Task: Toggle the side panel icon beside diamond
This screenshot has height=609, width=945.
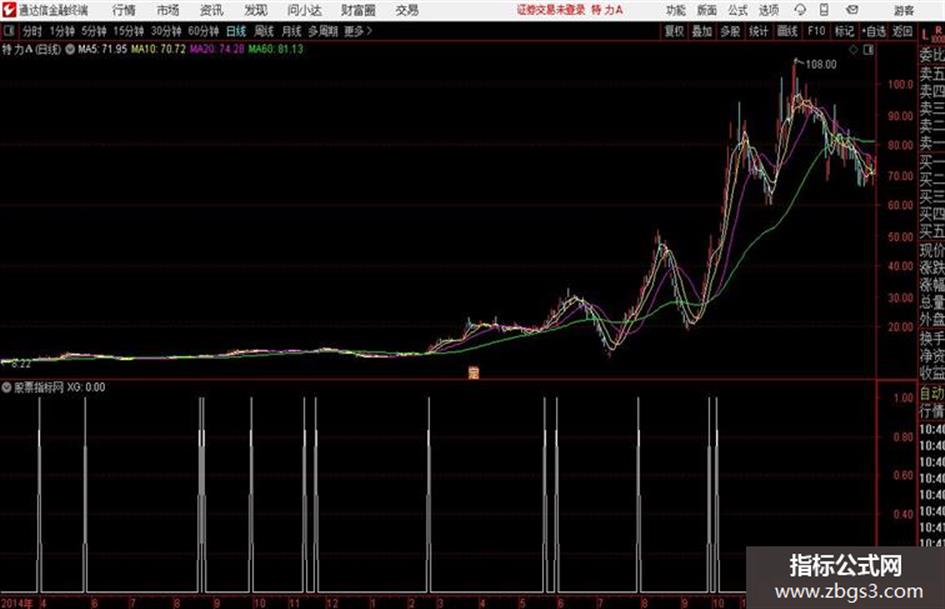Action: [x=868, y=50]
